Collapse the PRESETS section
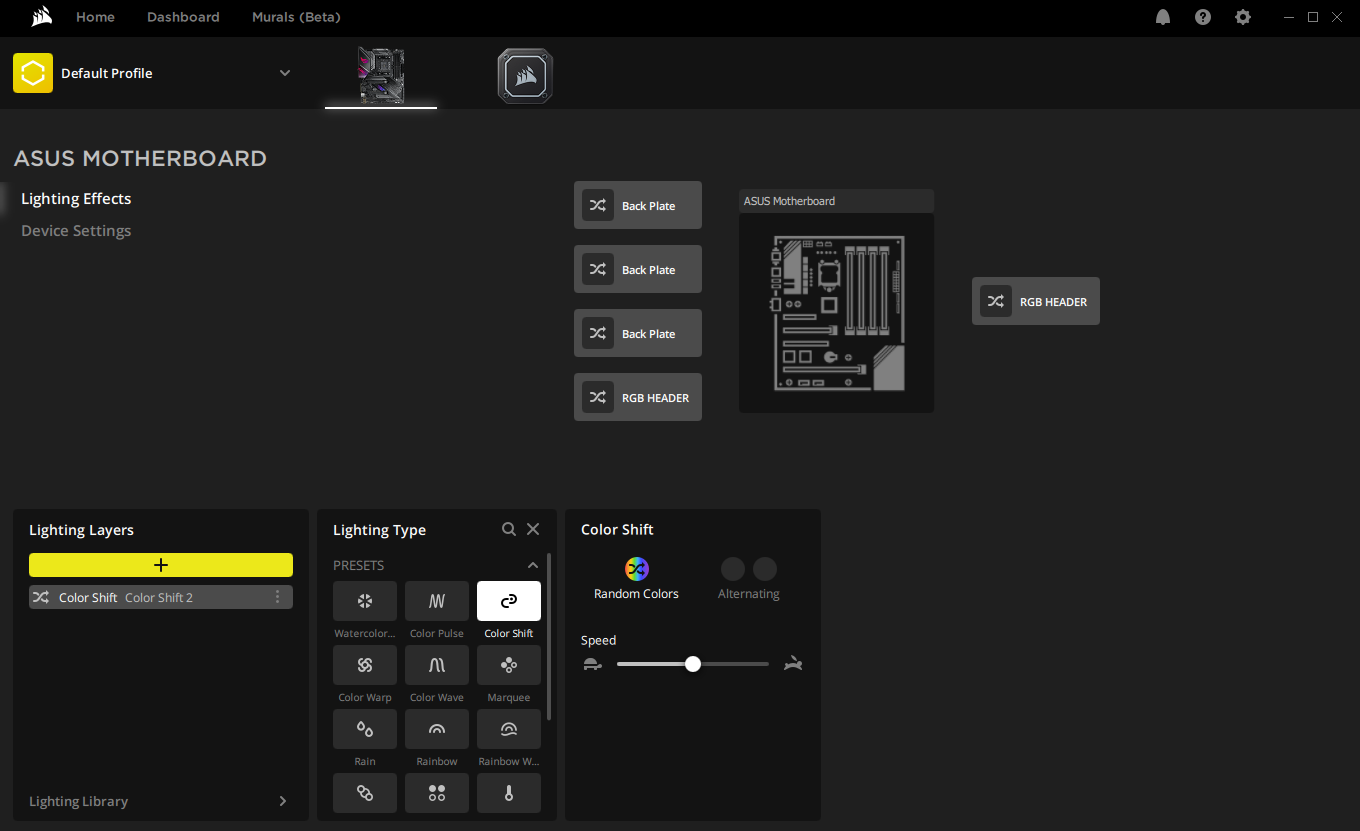The image size is (1360, 831). click(533, 565)
